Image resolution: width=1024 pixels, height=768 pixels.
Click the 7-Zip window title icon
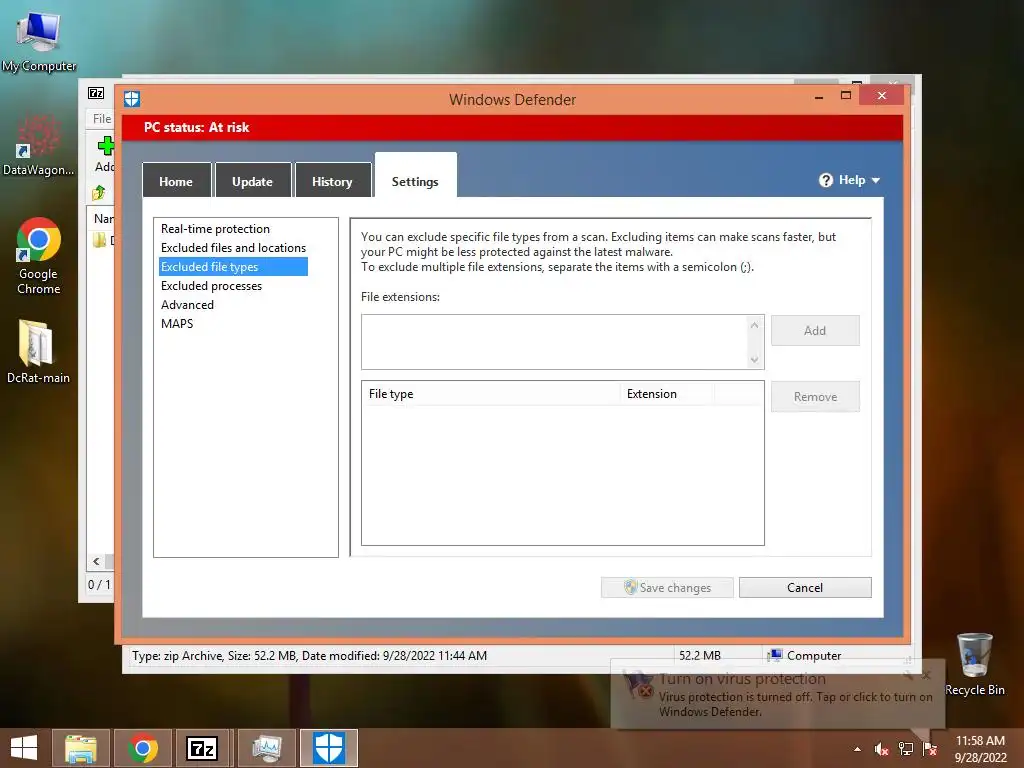click(x=96, y=93)
